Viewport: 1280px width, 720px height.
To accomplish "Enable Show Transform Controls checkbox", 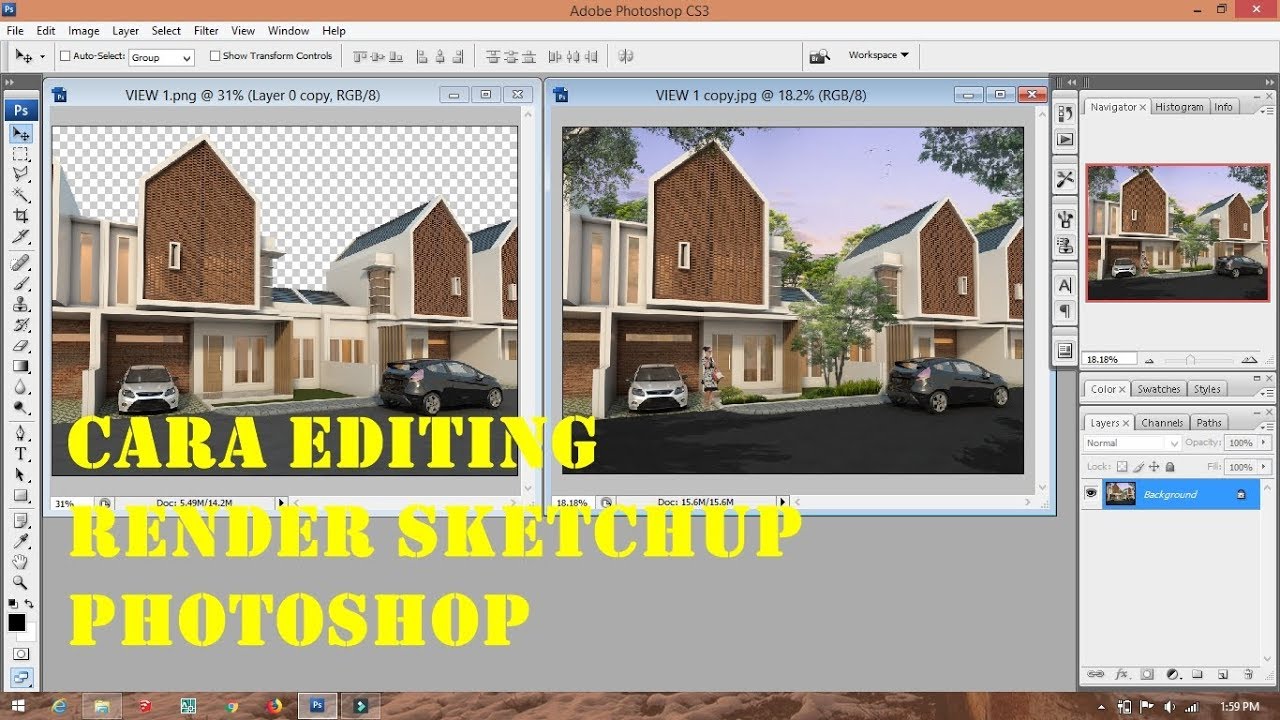I will click(x=215, y=57).
